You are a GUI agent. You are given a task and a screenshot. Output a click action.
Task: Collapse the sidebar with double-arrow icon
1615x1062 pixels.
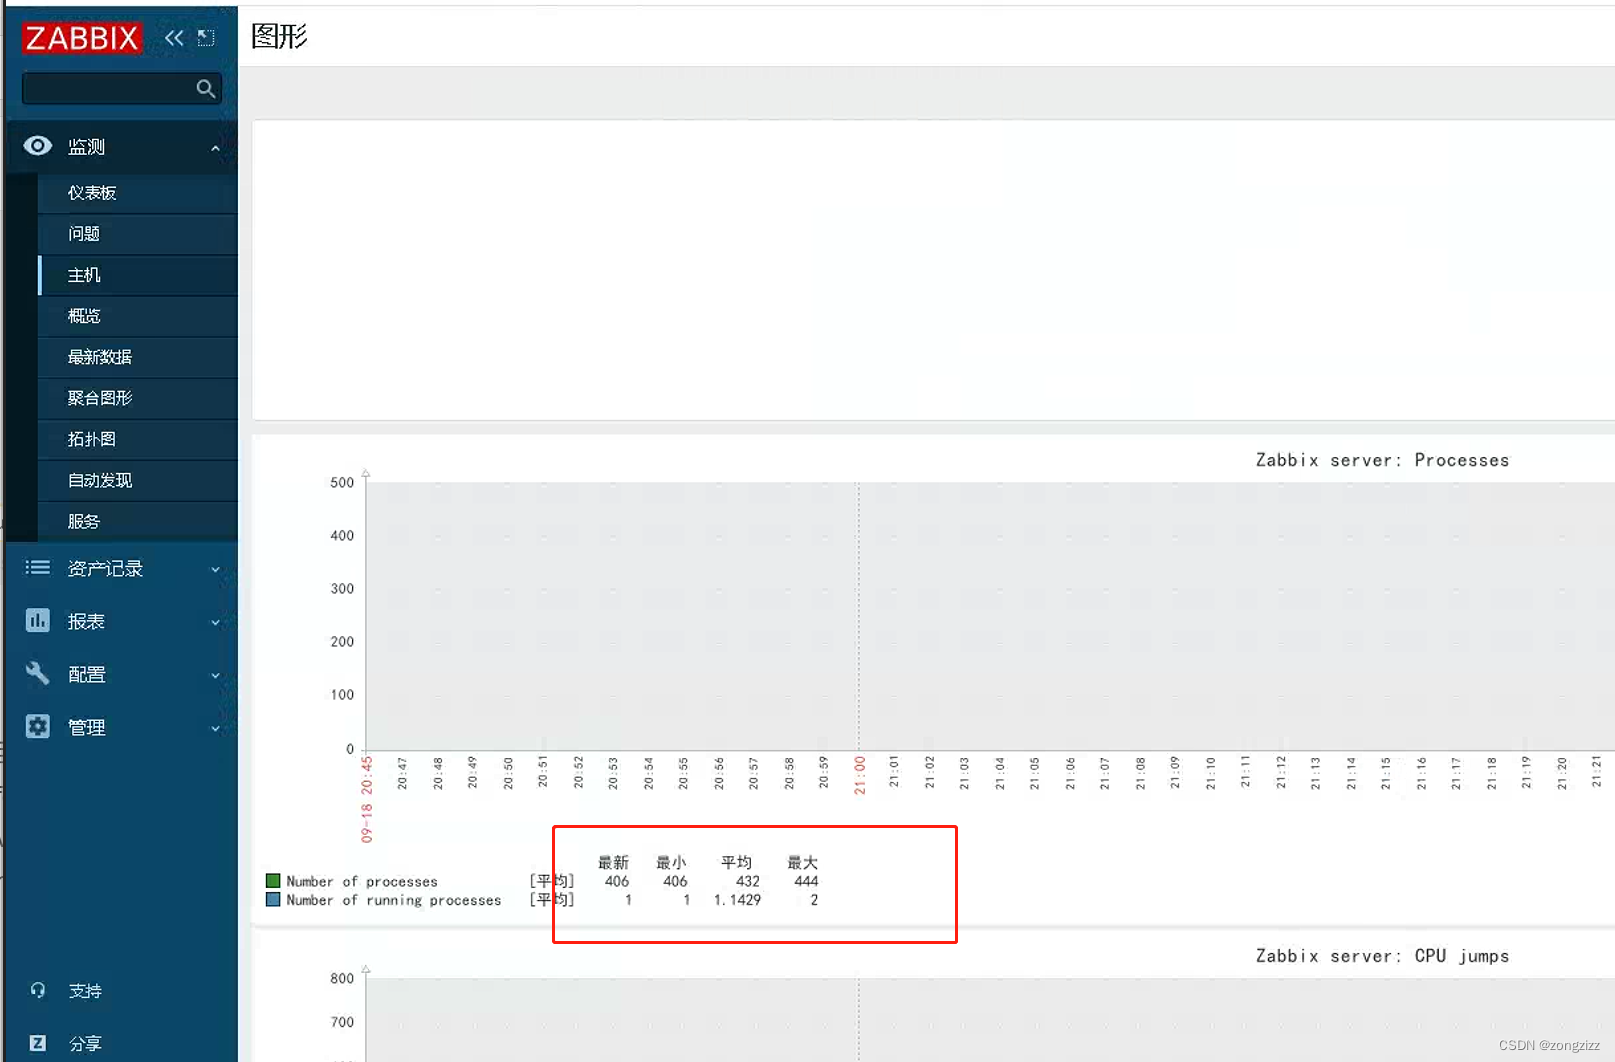(x=174, y=38)
